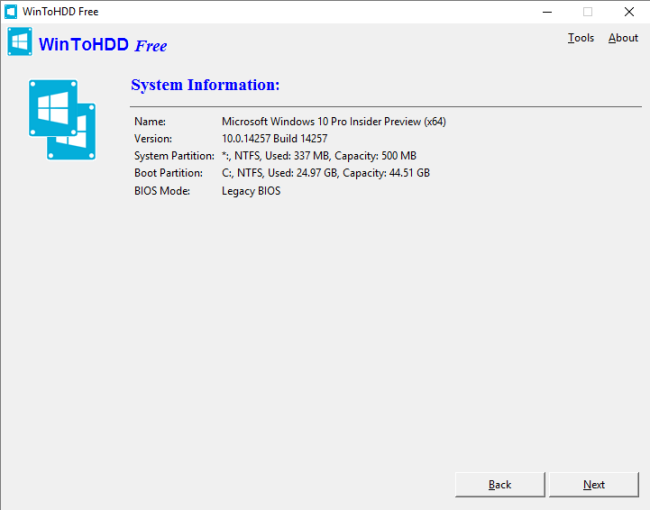The height and width of the screenshot is (510, 650).
Task: Select the Boot Partition C: value text
Action: pos(325,173)
